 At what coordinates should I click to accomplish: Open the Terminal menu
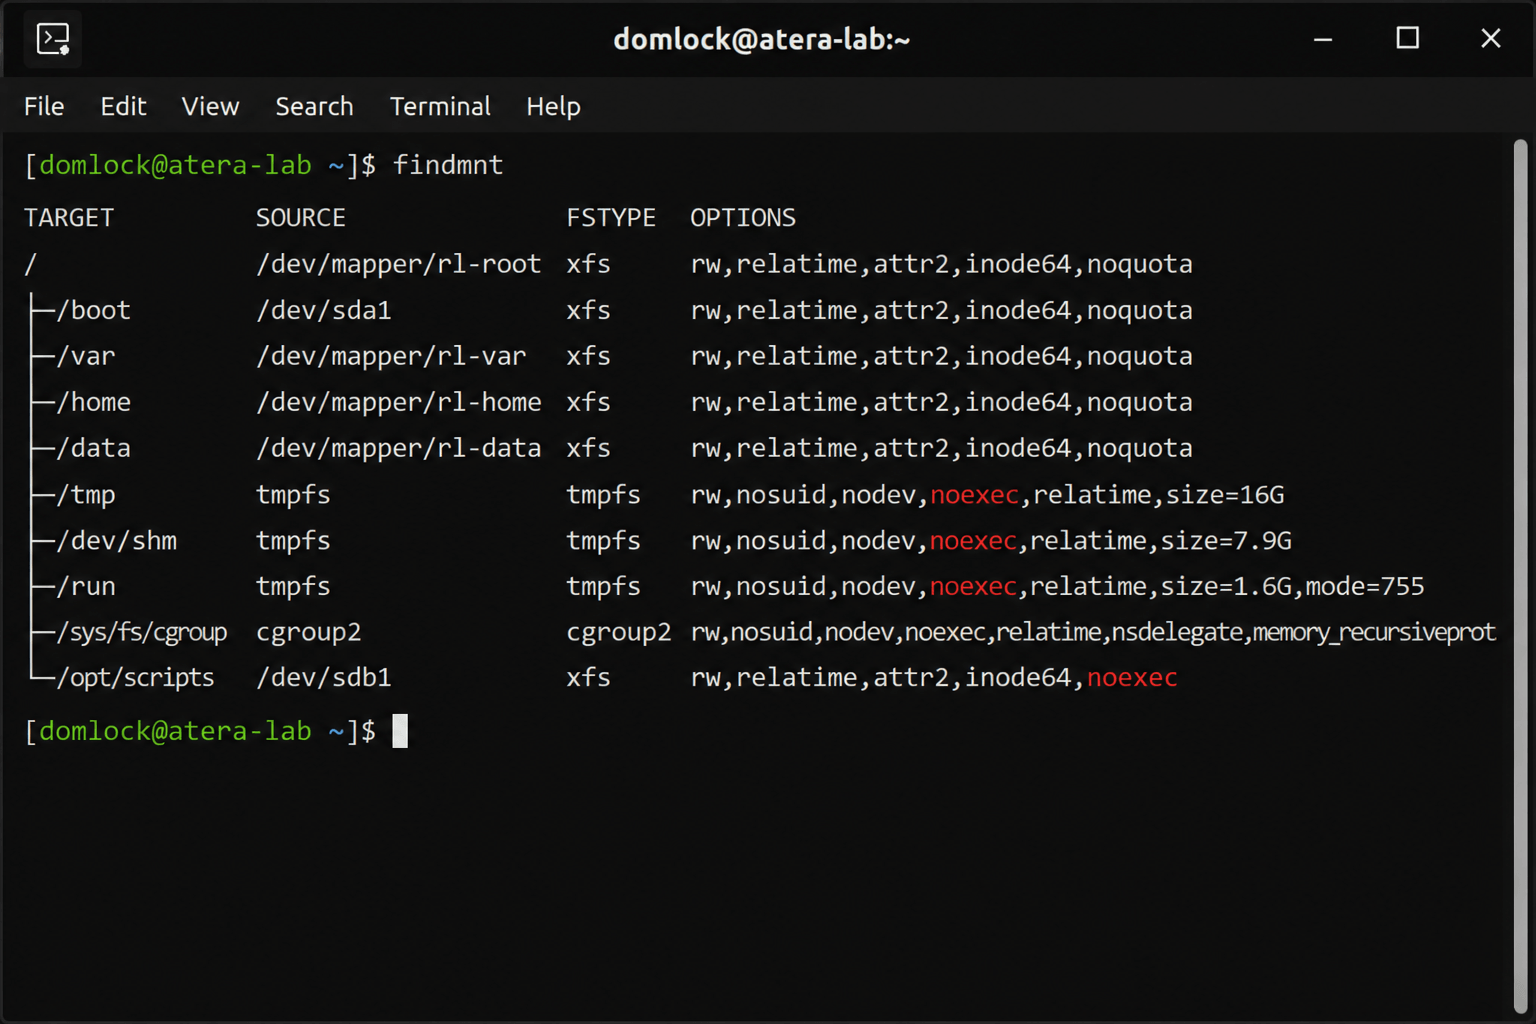440,106
